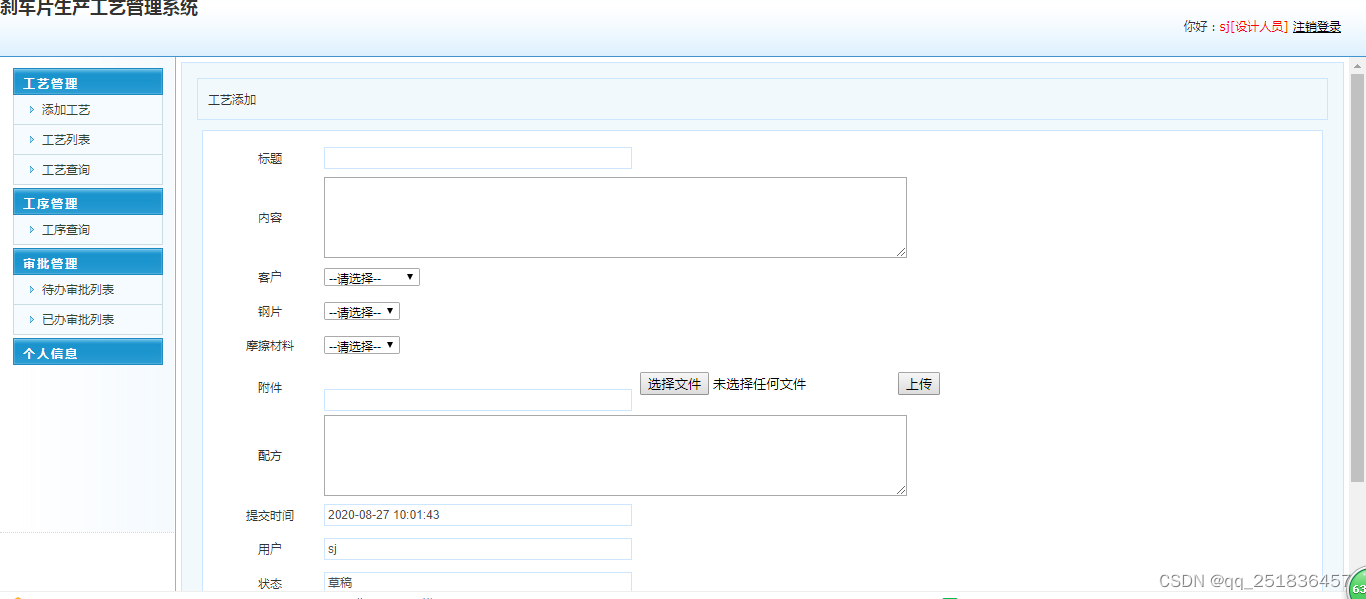Click the username sj[设计人员] text

[x=1253, y=27]
